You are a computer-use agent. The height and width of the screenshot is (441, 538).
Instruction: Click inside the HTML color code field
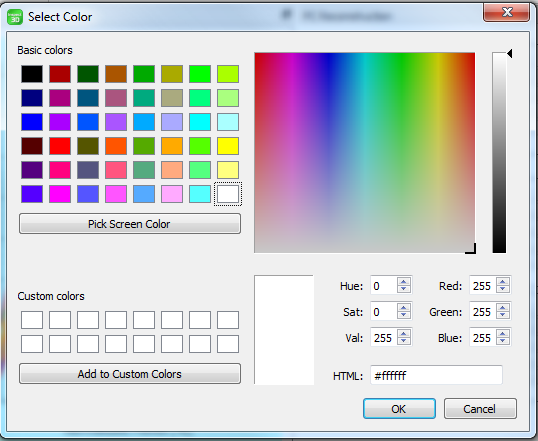click(x=436, y=375)
